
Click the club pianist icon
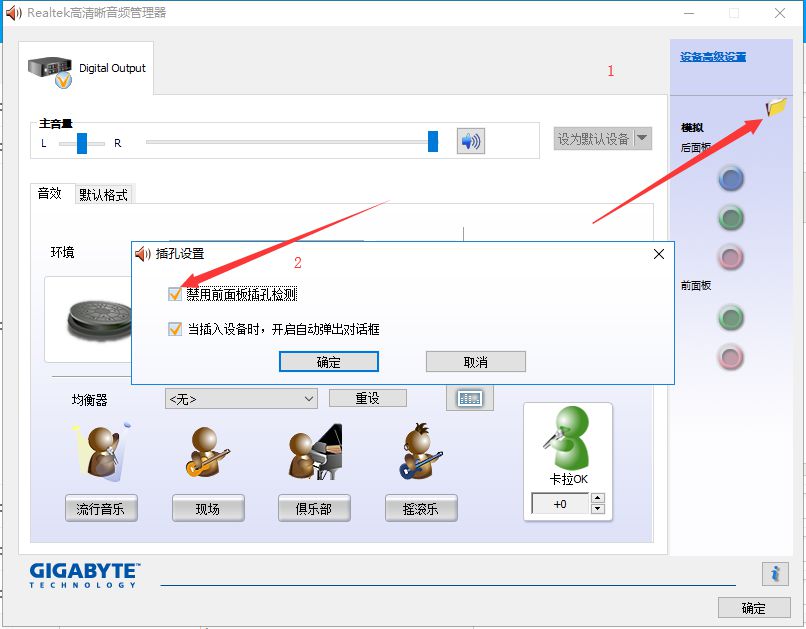(315, 452)
